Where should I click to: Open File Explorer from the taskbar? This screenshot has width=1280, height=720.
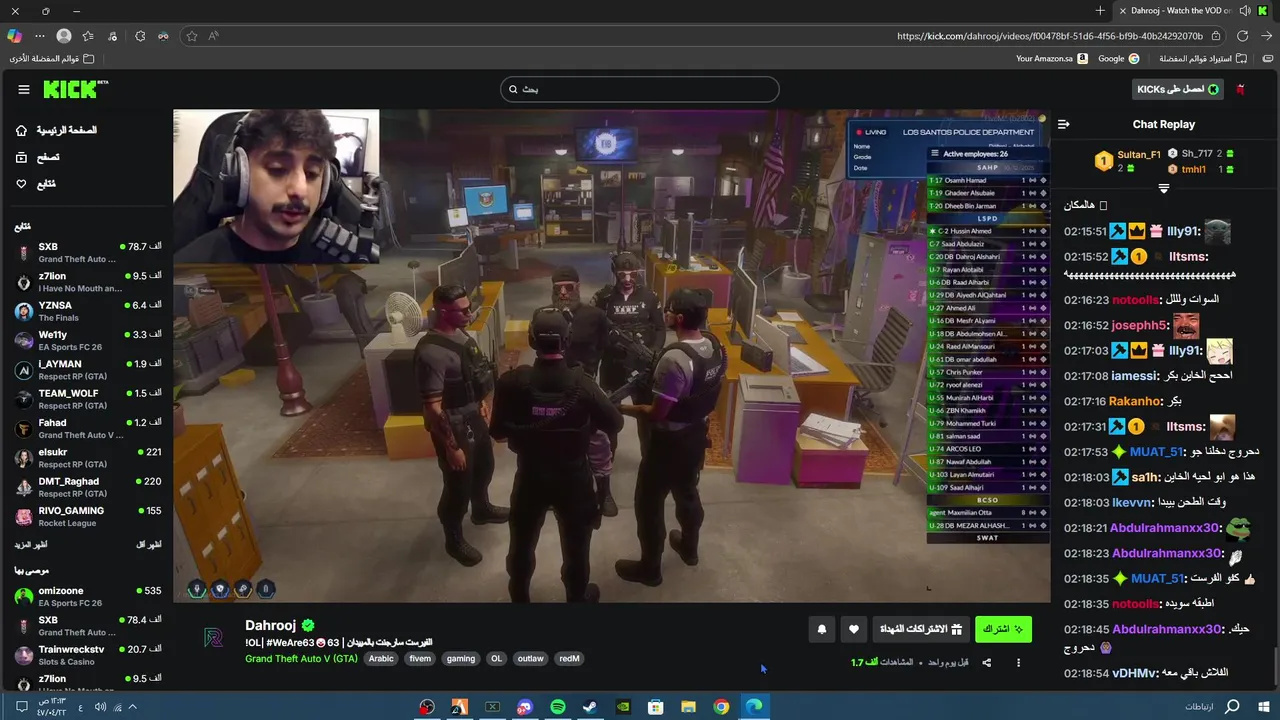pyautogui.click(x=688, y=707)
